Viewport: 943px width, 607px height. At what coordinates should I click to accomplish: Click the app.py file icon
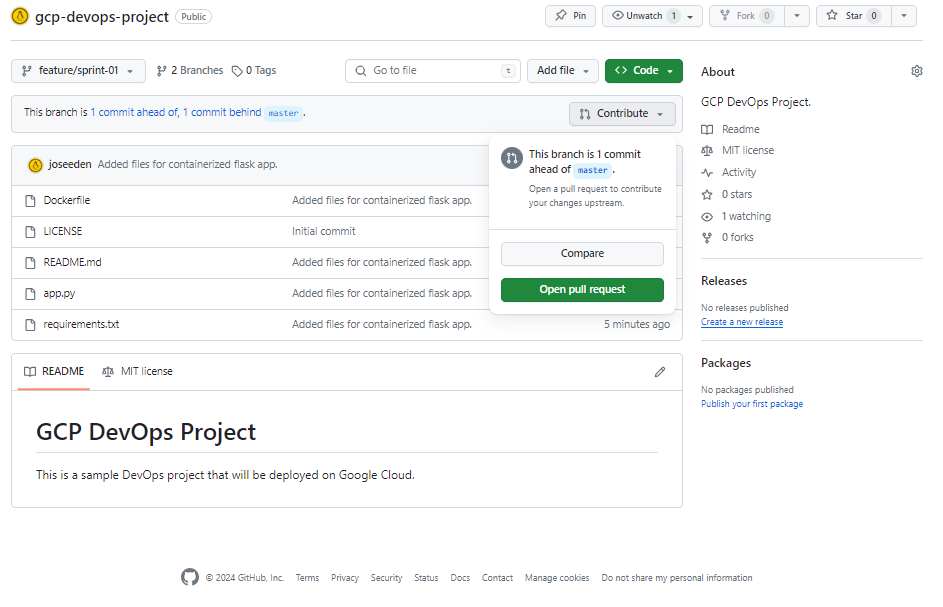(30, 294)
